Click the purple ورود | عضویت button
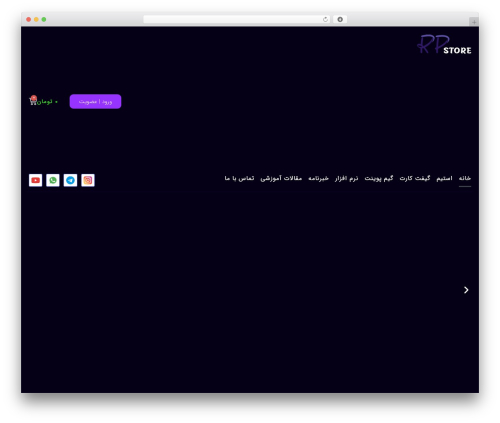The width and height of the screenshot is (500, 423). pyautogui.click(x=95, y=101)
